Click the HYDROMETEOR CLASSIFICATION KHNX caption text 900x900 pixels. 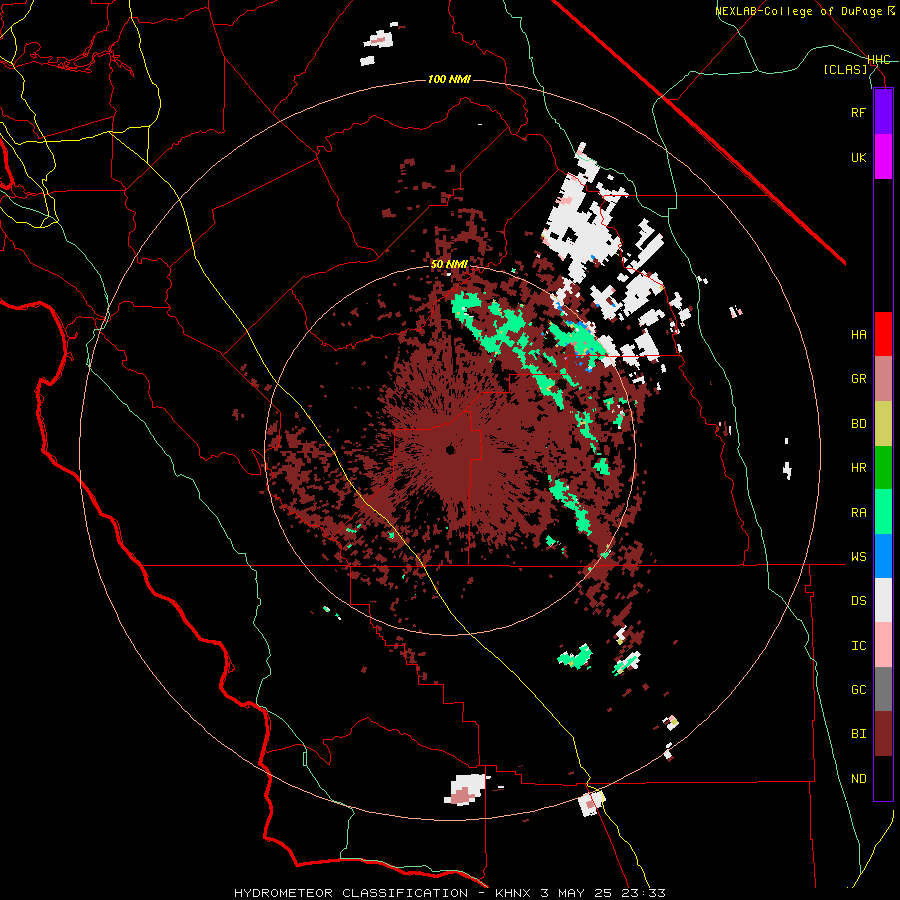[450, 893]
